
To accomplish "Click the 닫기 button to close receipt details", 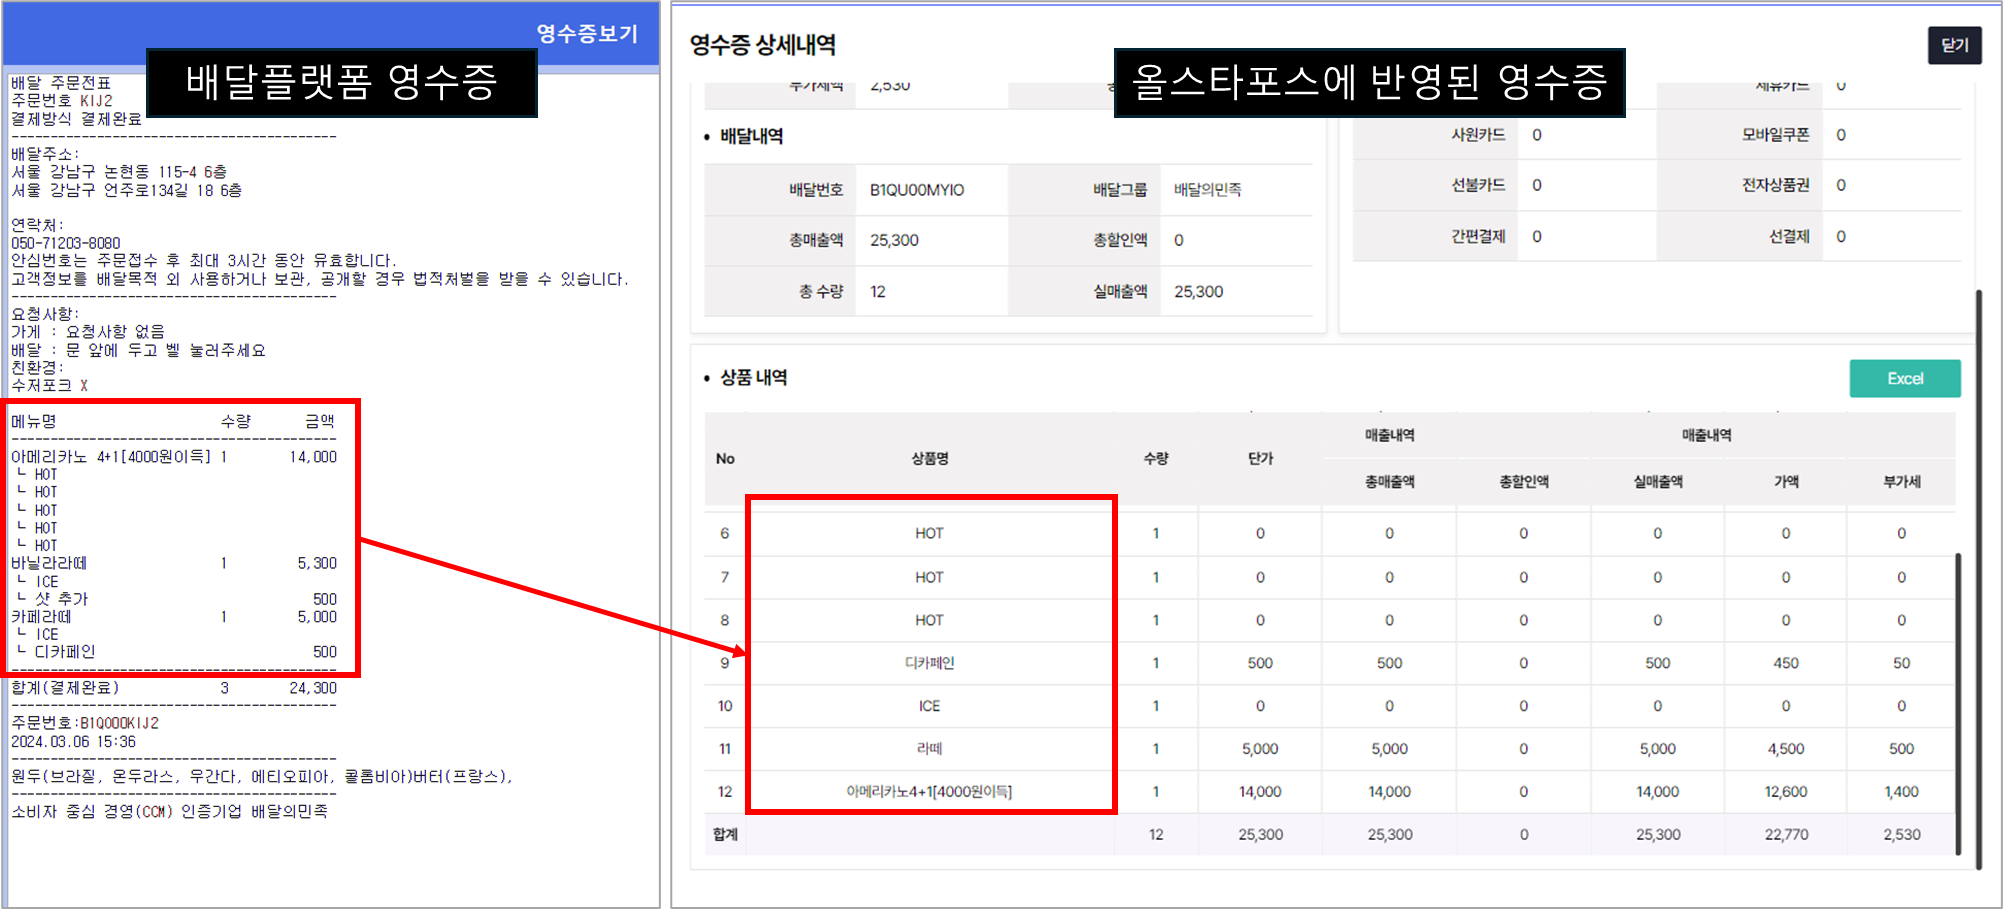I will (1954, 45).
